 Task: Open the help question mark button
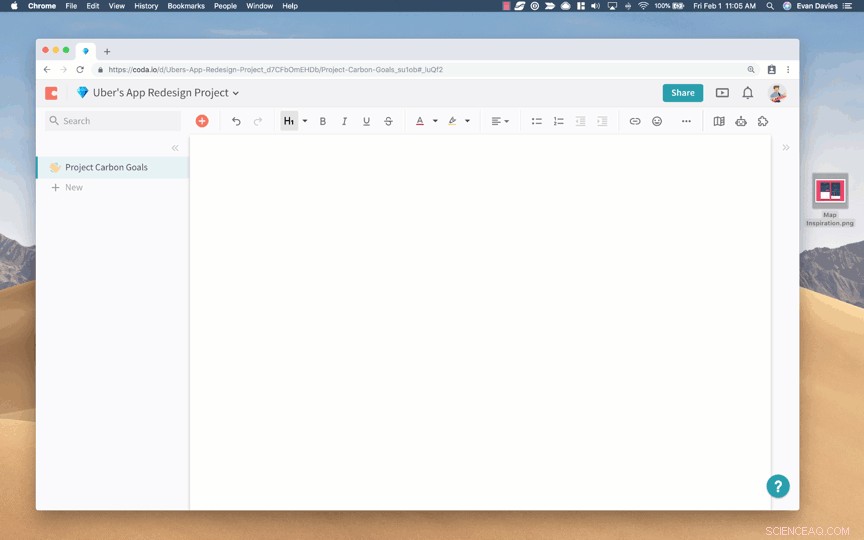(778, 486)
